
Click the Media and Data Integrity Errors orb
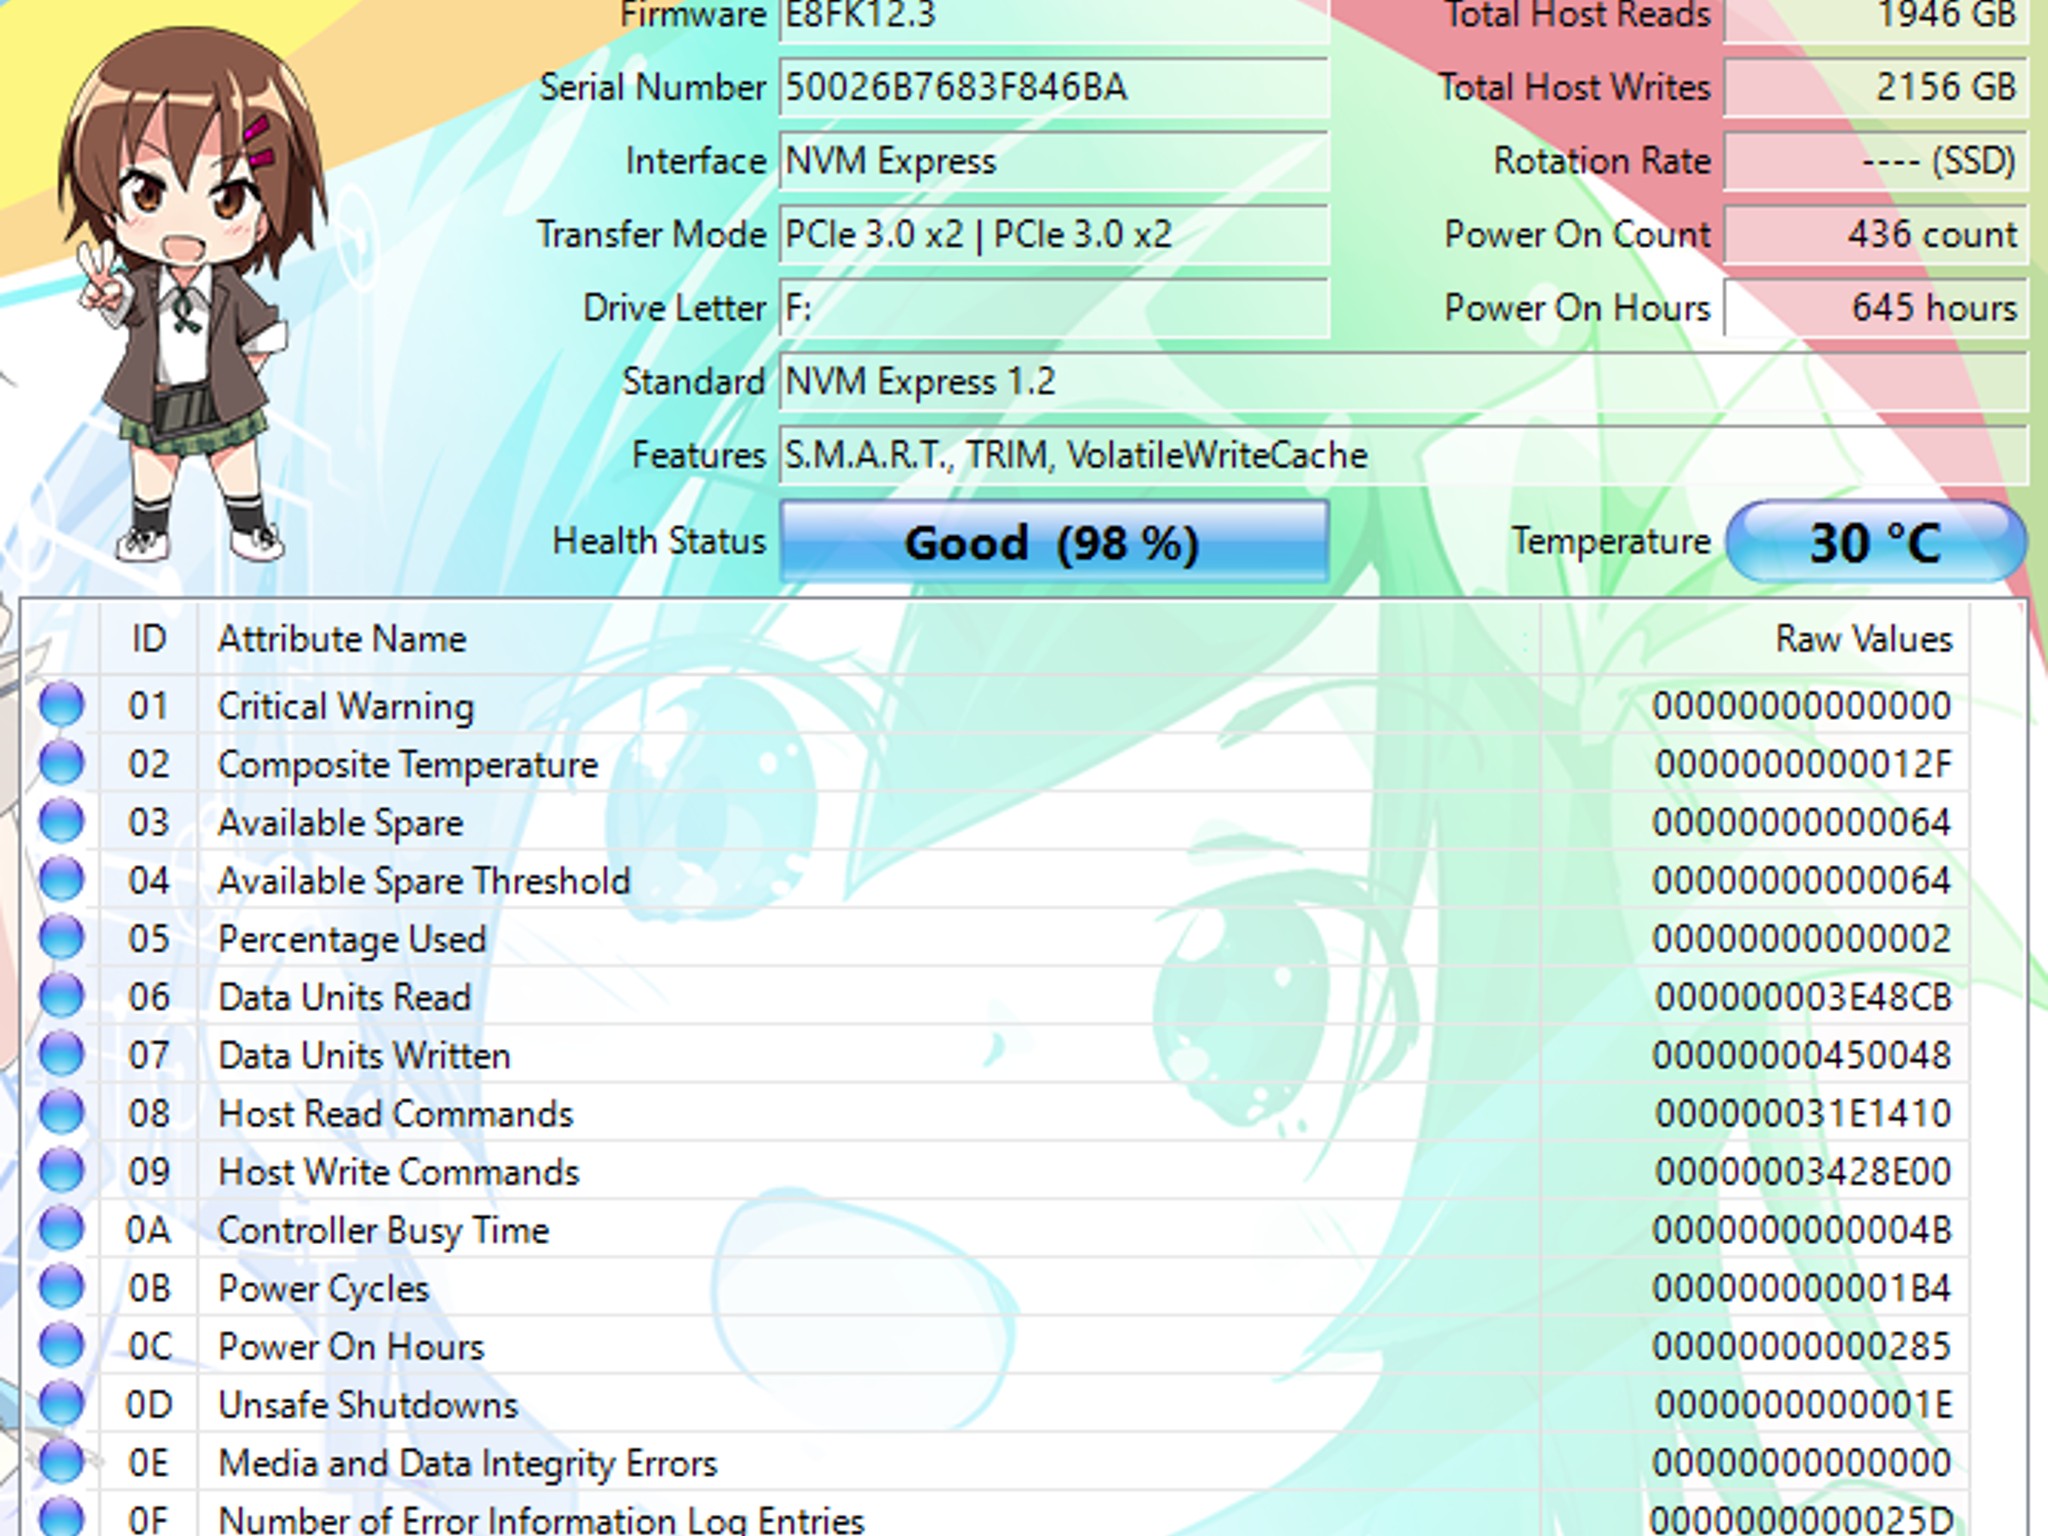pos(61,1461)
